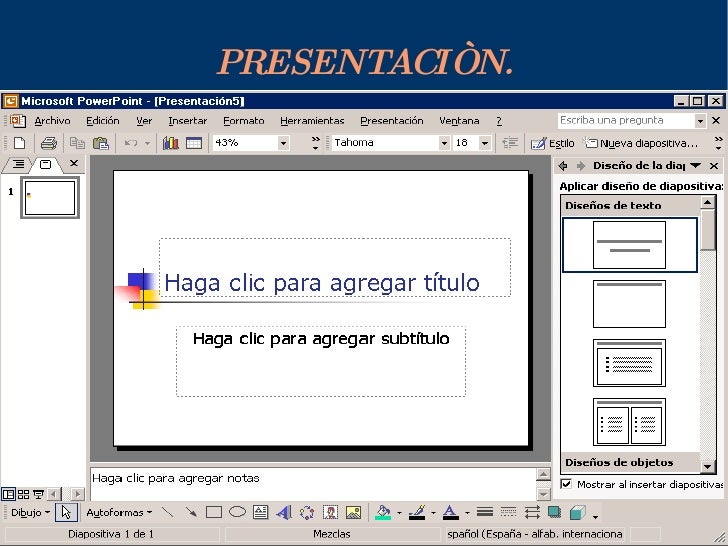This screenshot has width=728, height=546.
Task: Expand the Dibujo drawing menu
Action: 30,512
